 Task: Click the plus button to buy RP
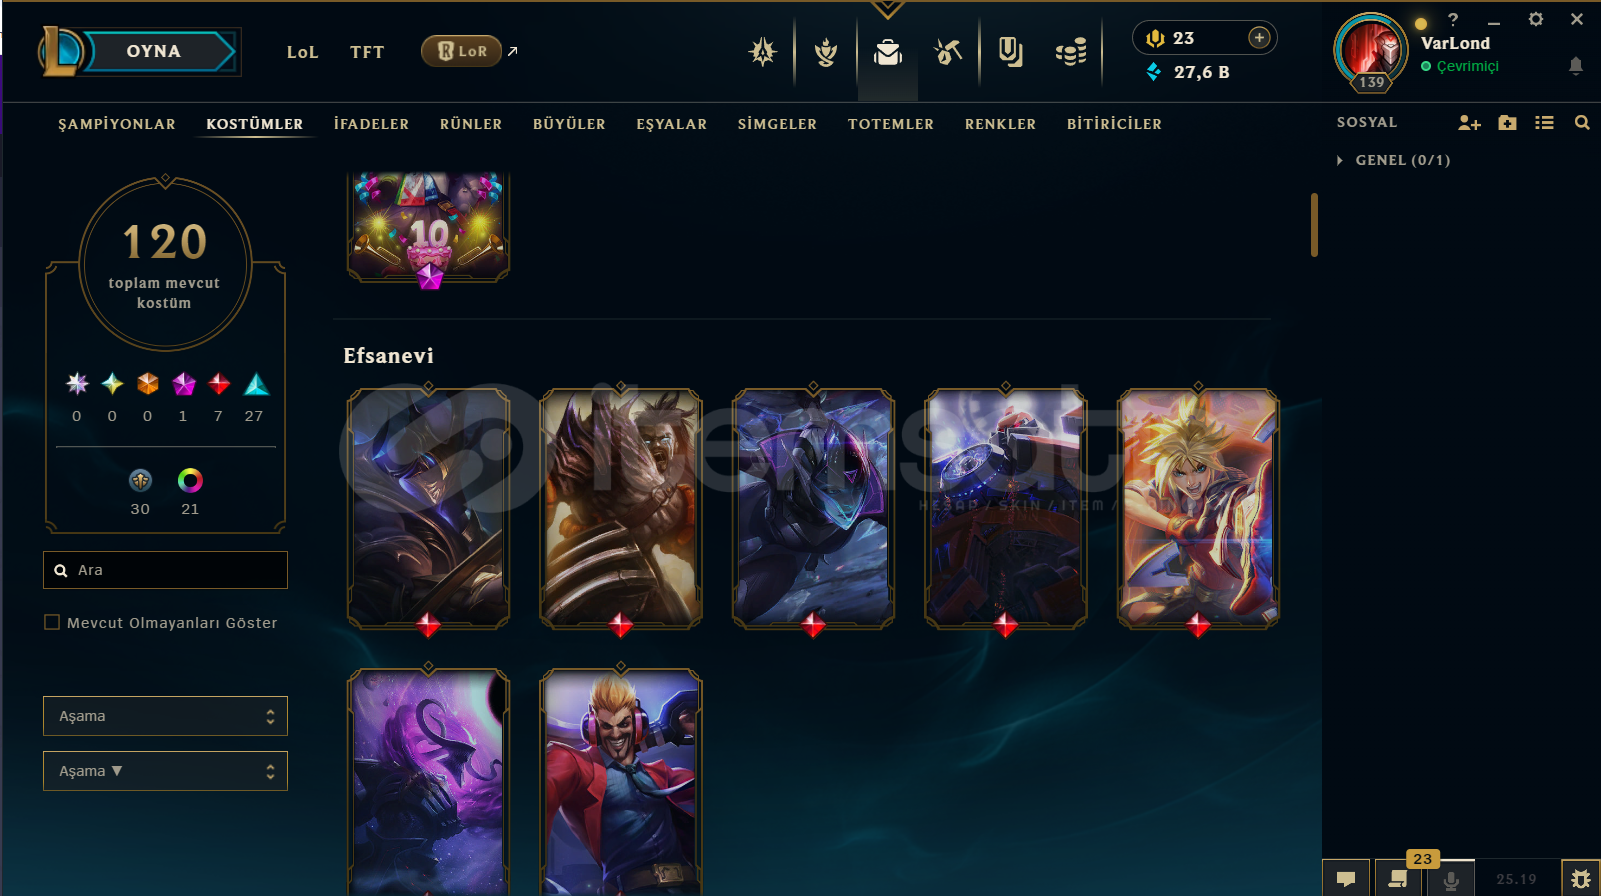[1259, 38]
